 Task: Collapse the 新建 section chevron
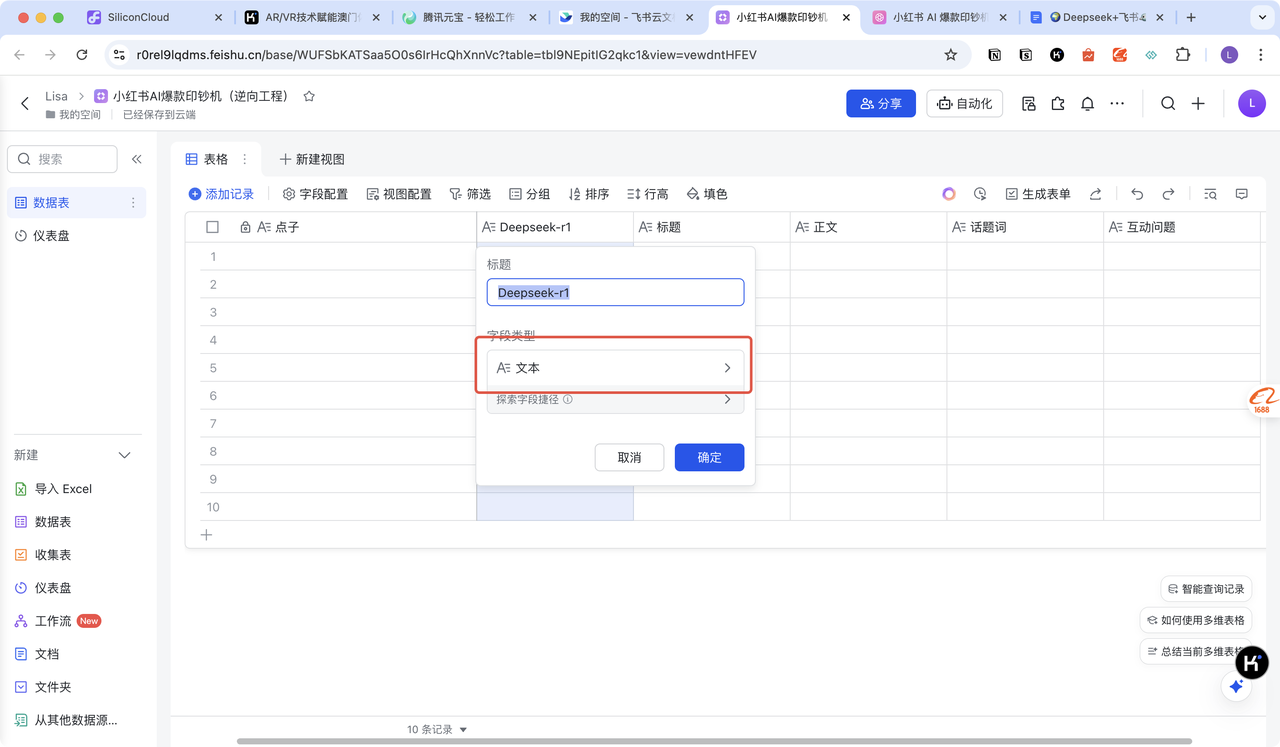[x=125, y=456]
